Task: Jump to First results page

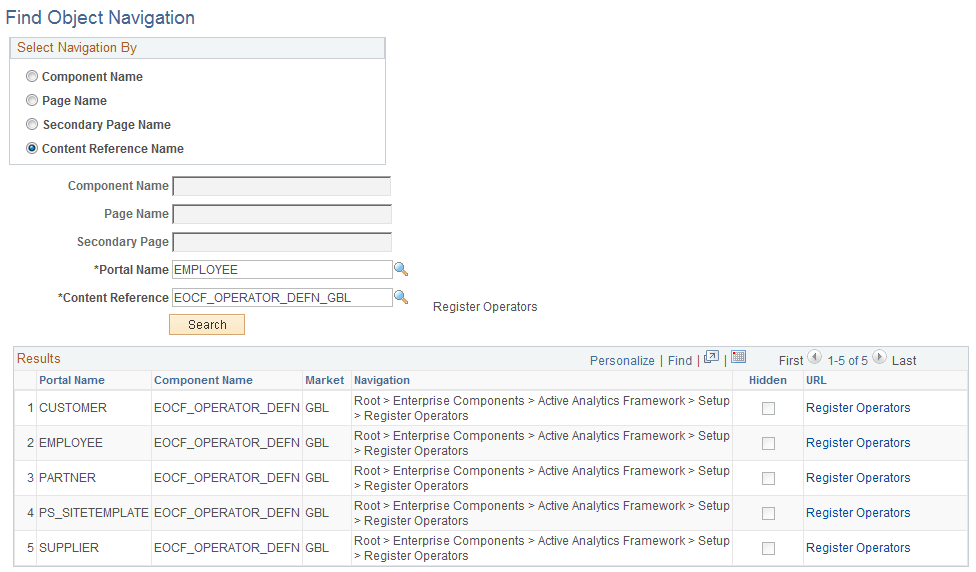Action: coord(791,360)
